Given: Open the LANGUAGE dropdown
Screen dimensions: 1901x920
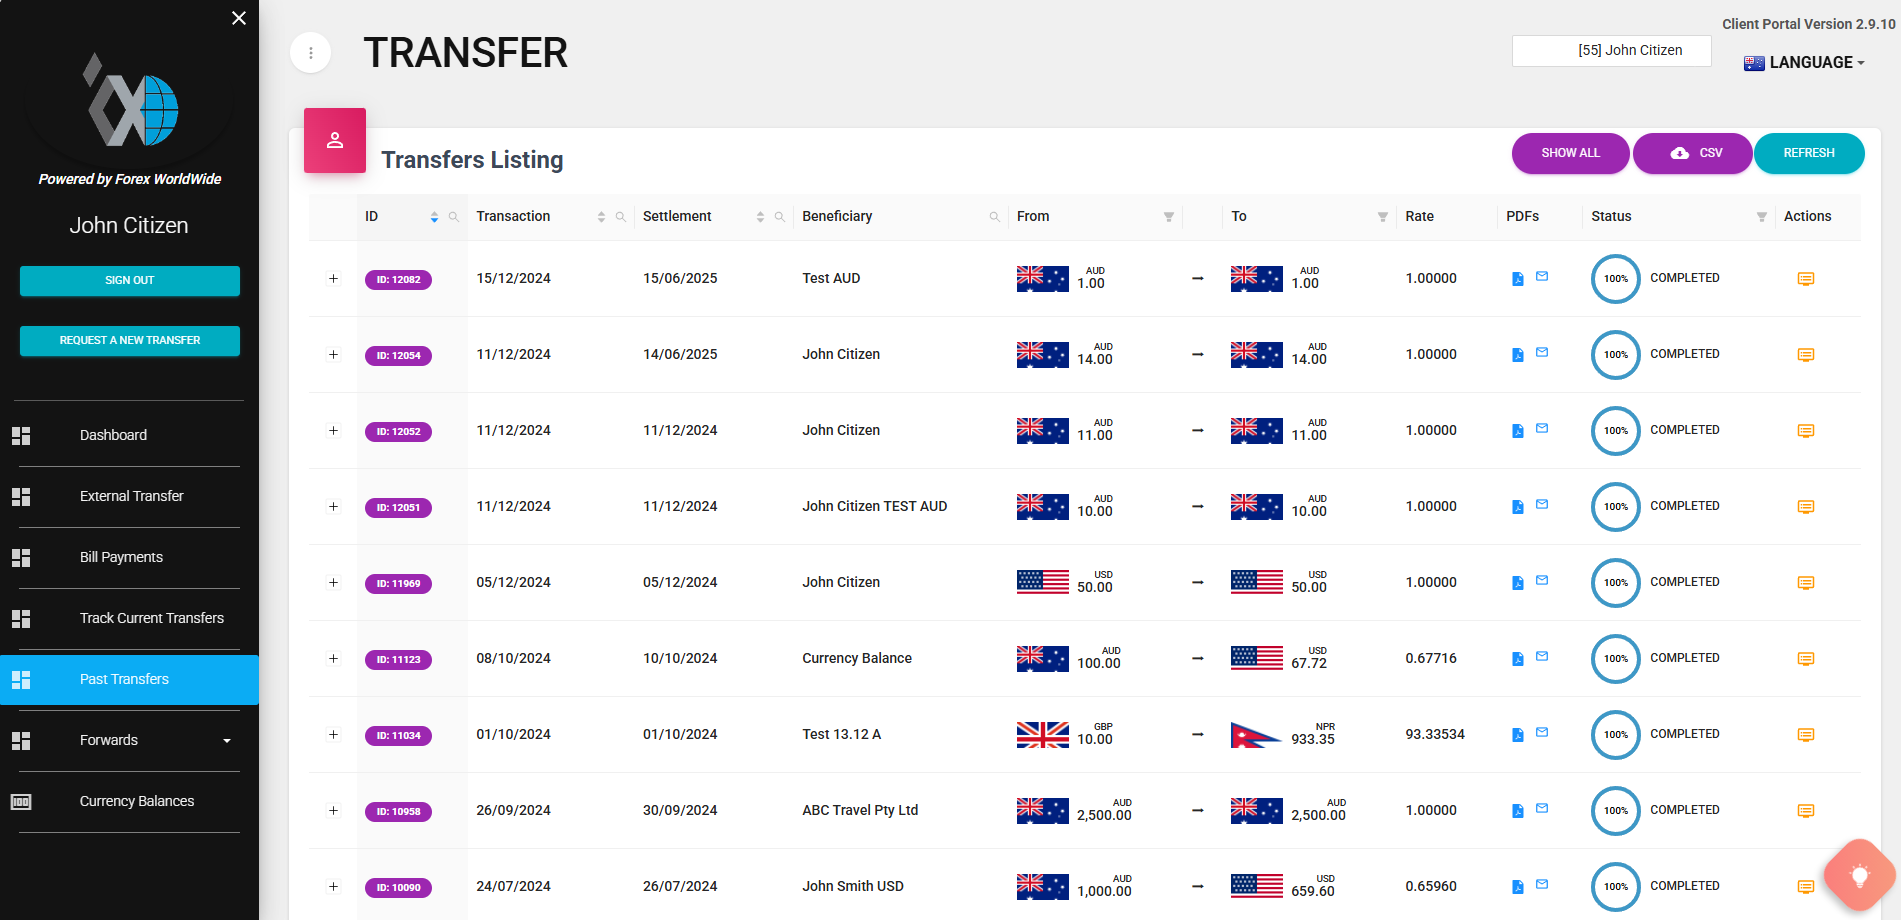Looking at the screenshot, I should tap(1805, 62).
